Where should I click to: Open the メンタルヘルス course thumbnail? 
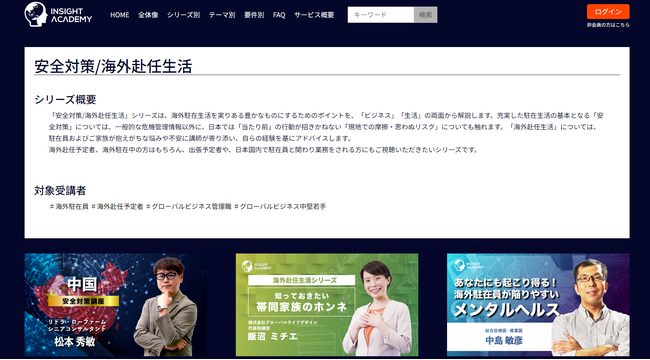point(538,305)
